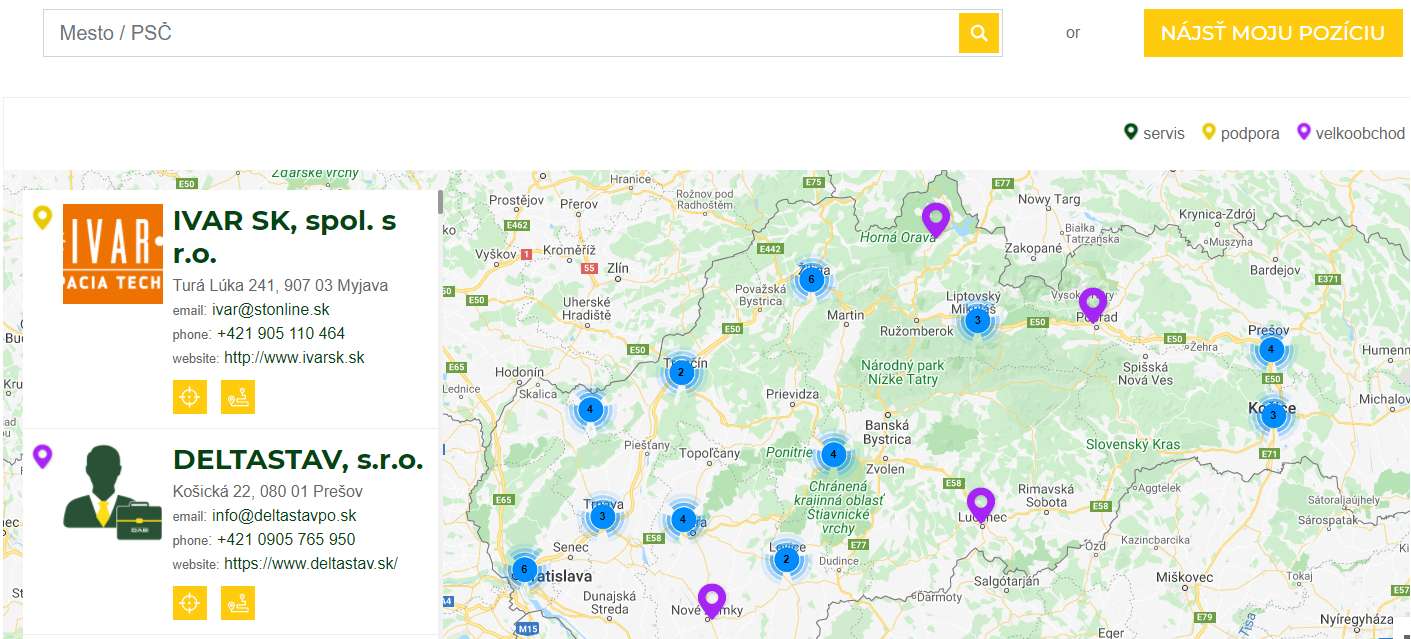Open website http://www.ivarsk.sk
1411x639 pixels.
click(294, 358)
